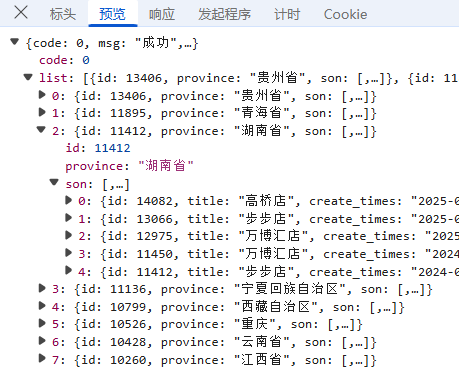Select the 预览 tab
Viewport: 459px width, 370px height.
(112, 14)
